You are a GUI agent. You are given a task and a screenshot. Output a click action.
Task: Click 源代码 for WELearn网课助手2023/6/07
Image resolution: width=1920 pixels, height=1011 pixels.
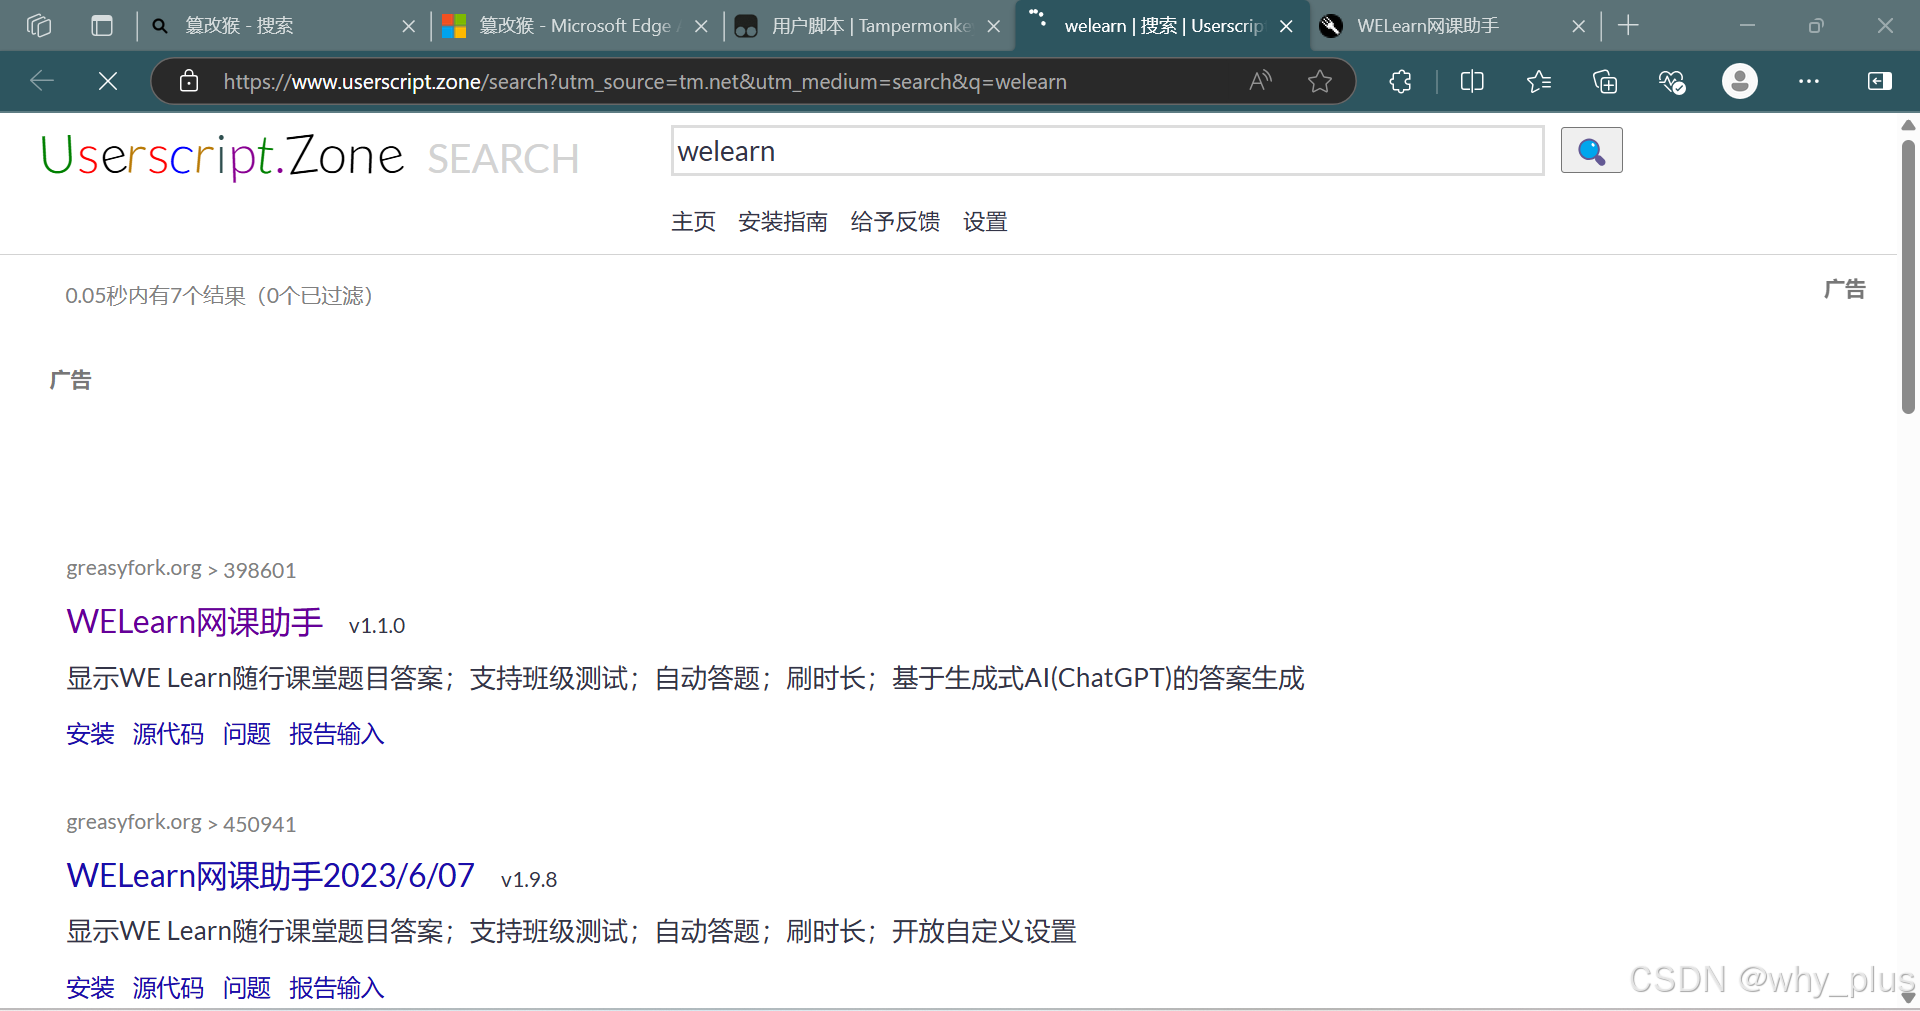point(168,988)
